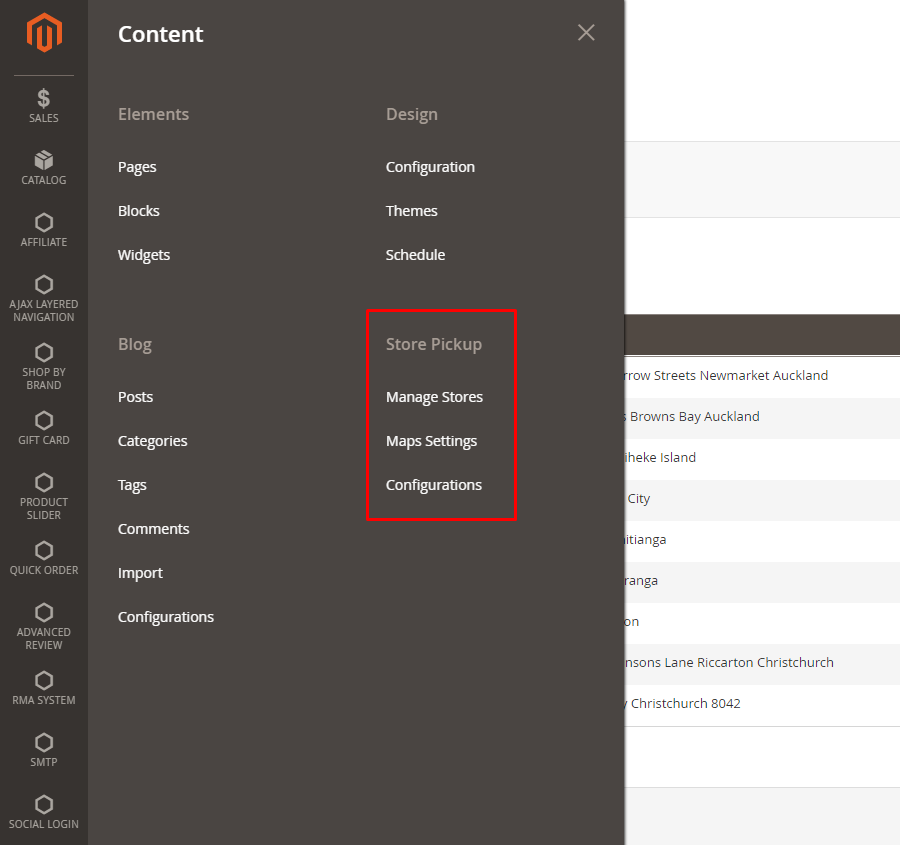The image size is (900, 845).
Task: Open Themes under Design
Action: tap(411, 211)
